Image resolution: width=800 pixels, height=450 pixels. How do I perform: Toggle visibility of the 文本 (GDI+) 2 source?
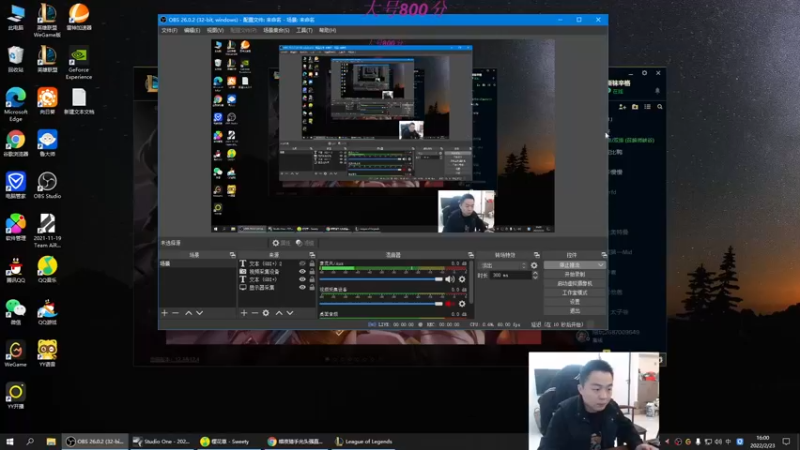302,264
